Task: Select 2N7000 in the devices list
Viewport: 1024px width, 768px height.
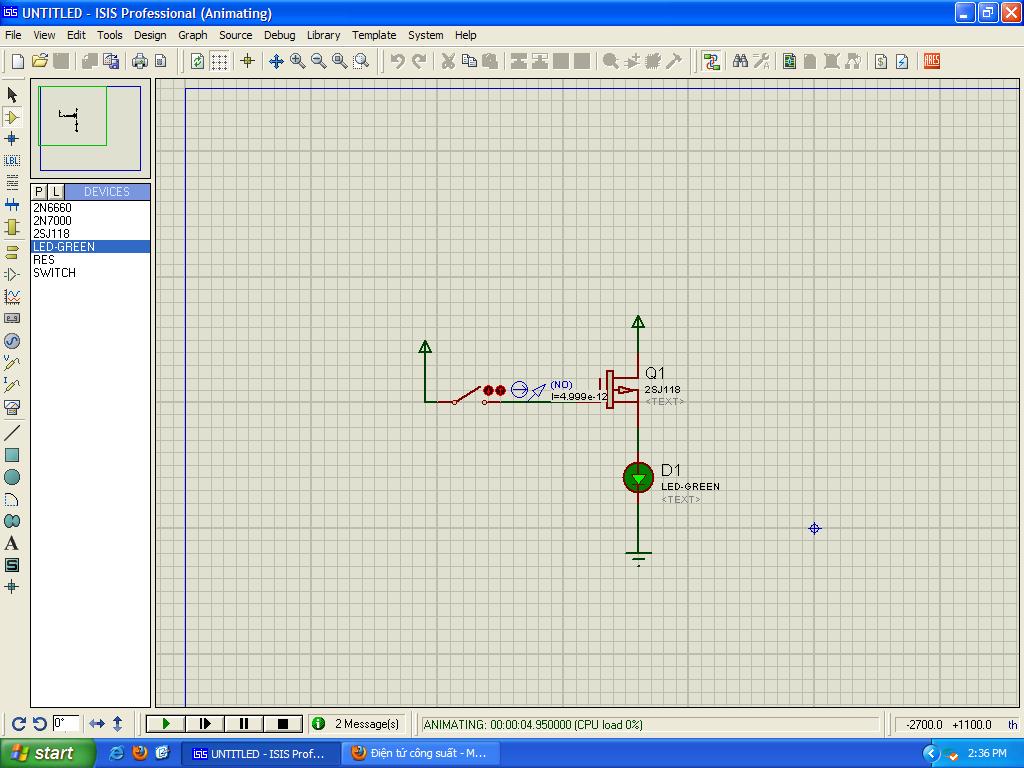Action: 52,221
